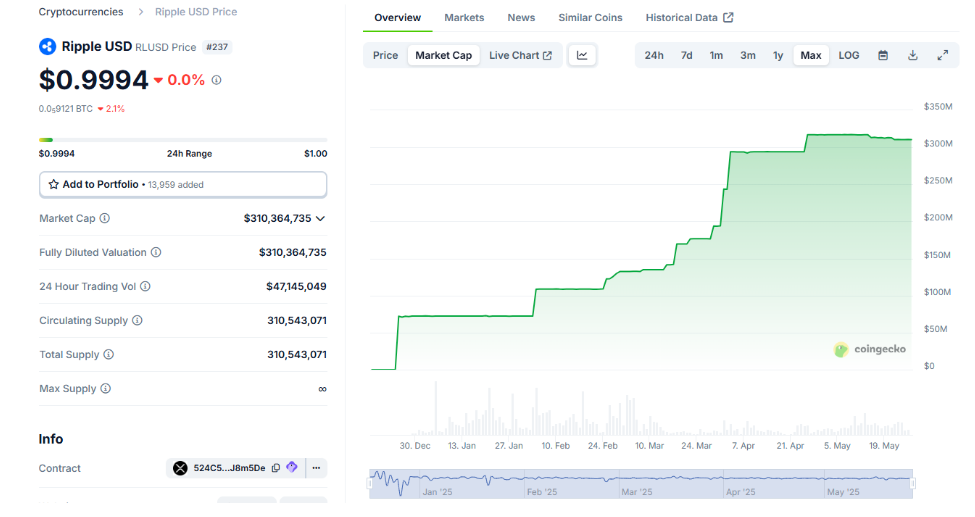Select the 1y chart range
Viewport: 975px width, 517px height.
[778, 55]
